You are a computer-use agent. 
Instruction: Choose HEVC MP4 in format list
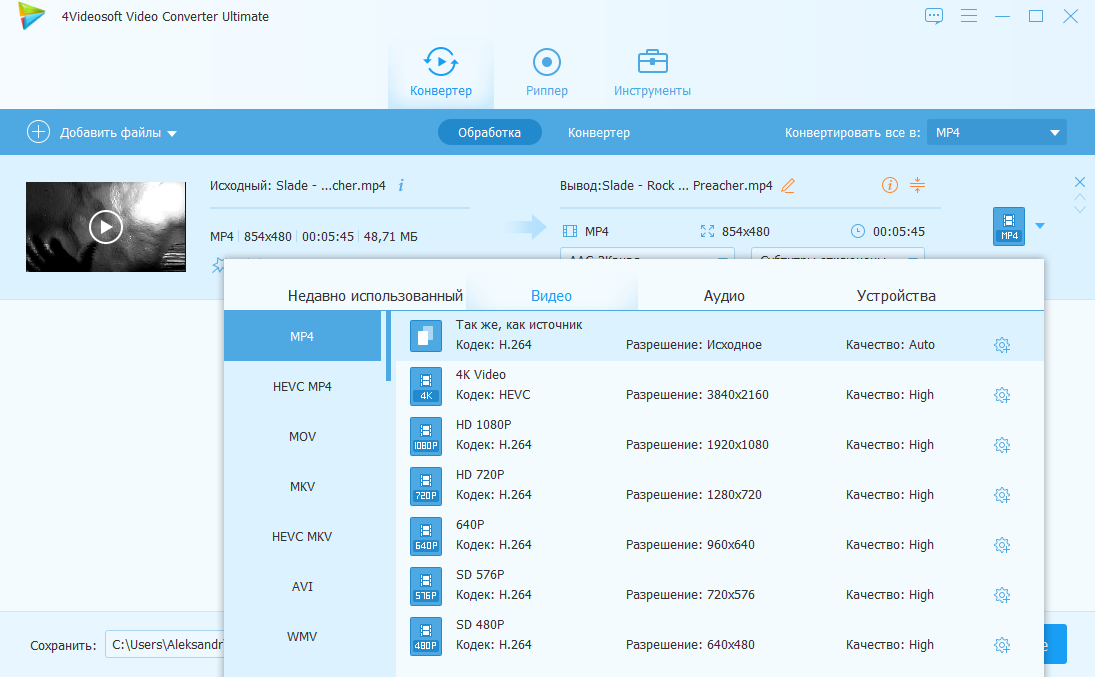[302, 386]
